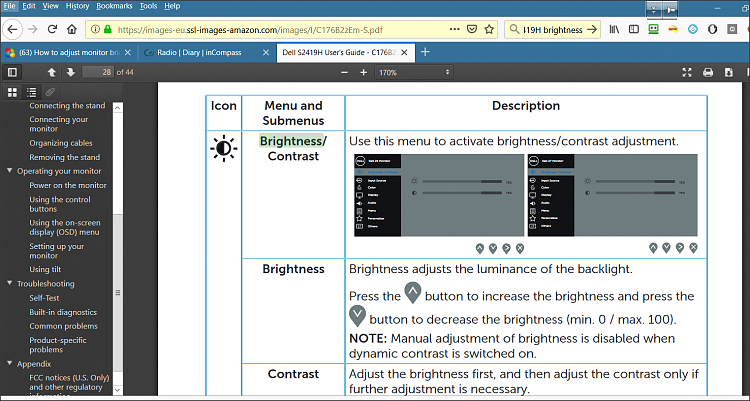
Task: Jump to Common problems
Action: 63,326
